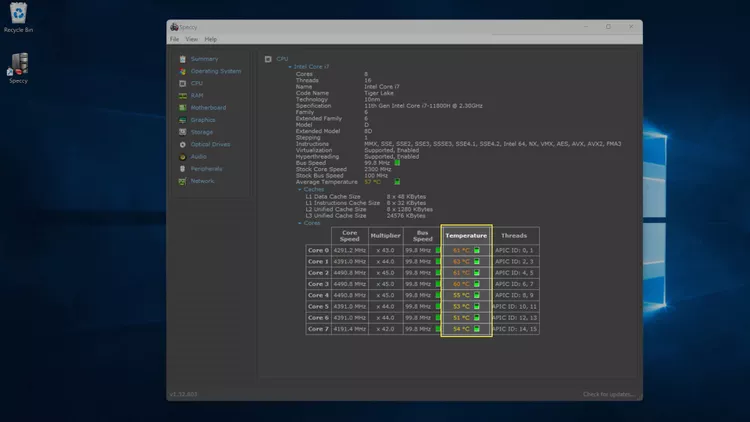
Task: Click the Check for updates link
Action: coord(609,394)
